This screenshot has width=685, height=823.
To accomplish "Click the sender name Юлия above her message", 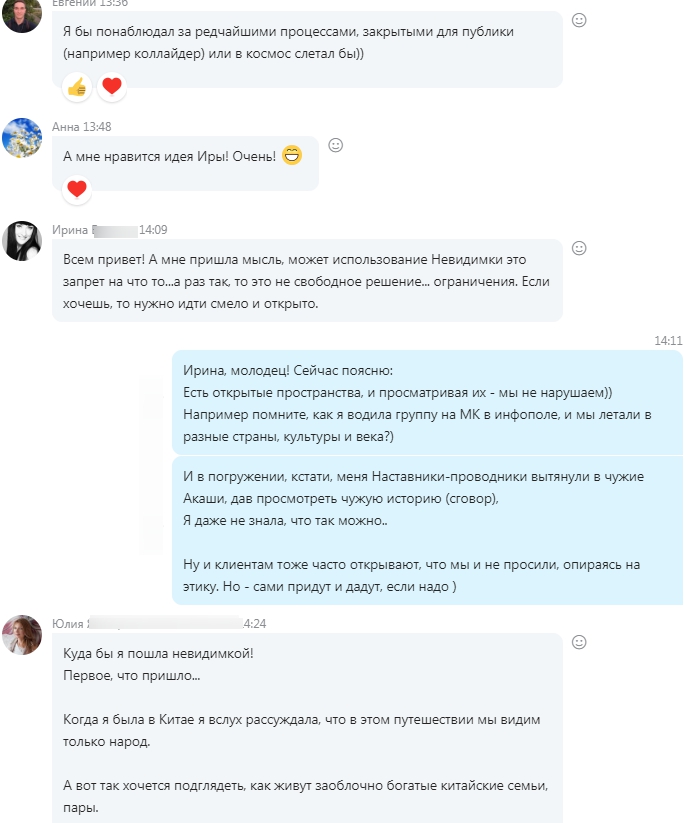I will click(x=68, y=624).
